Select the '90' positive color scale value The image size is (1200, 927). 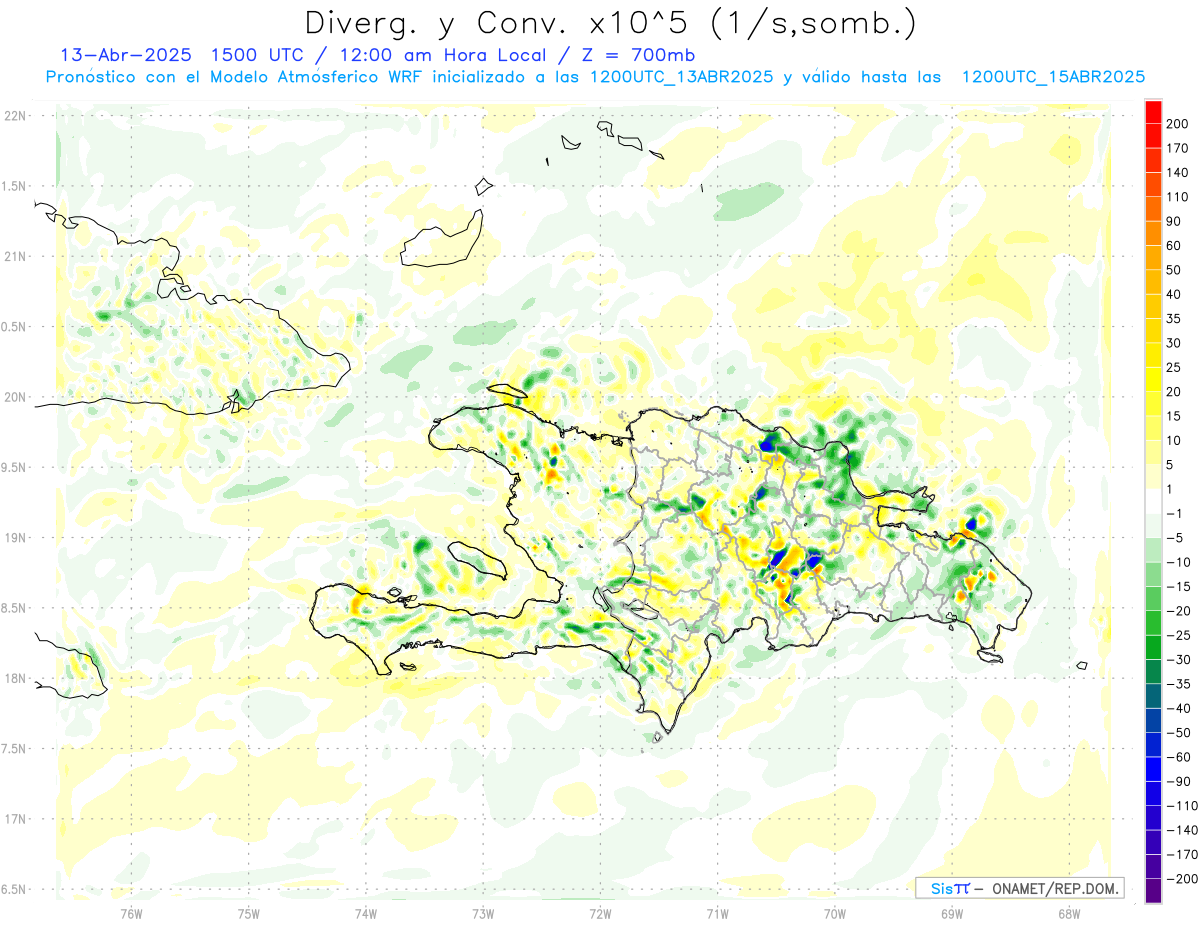click(x=1175, y=221)
